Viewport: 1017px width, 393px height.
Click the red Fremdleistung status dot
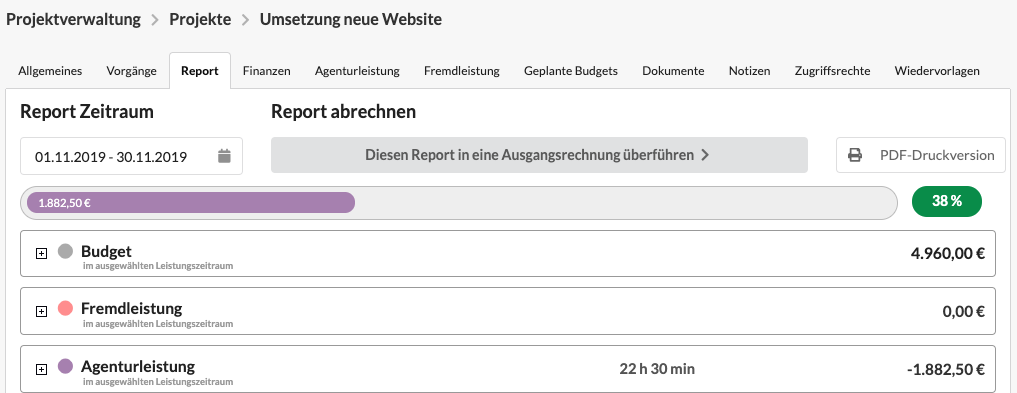point(65,309)
